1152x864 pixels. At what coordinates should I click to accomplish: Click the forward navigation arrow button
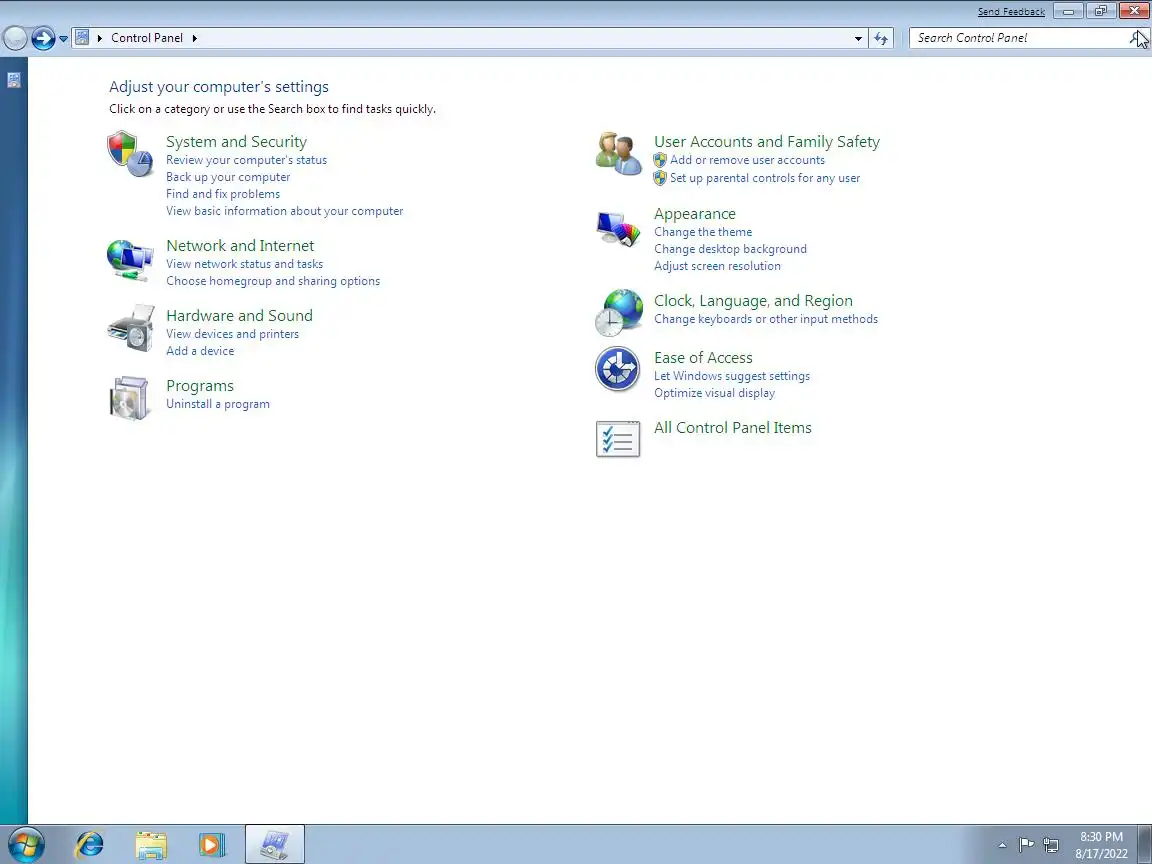click(43, 37)
